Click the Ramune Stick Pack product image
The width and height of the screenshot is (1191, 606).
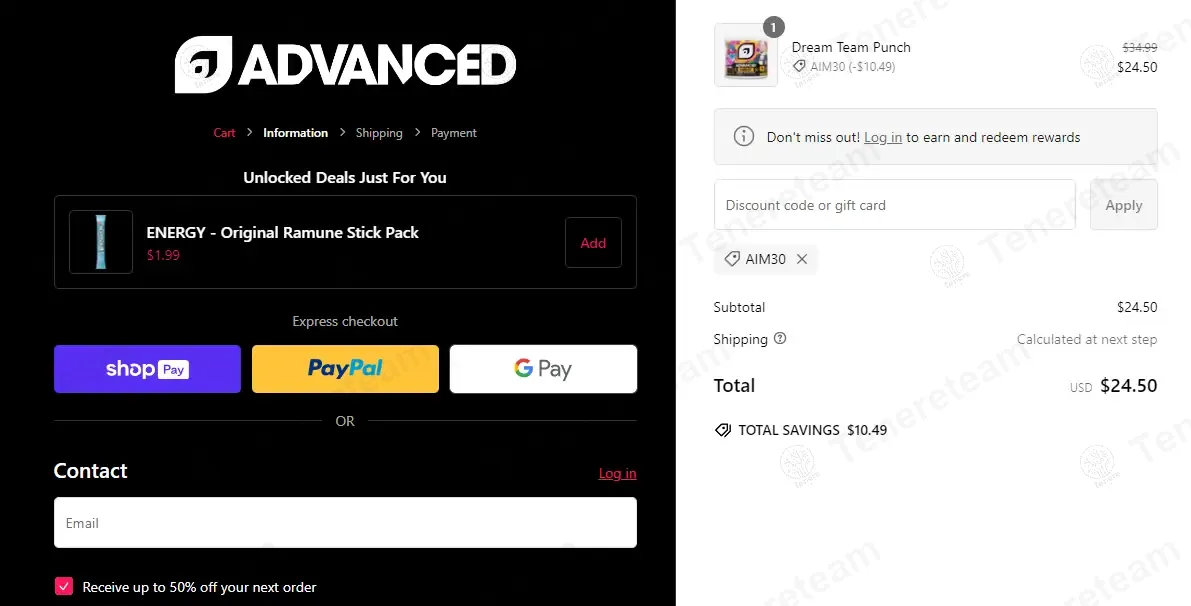[x=101, y=242]
